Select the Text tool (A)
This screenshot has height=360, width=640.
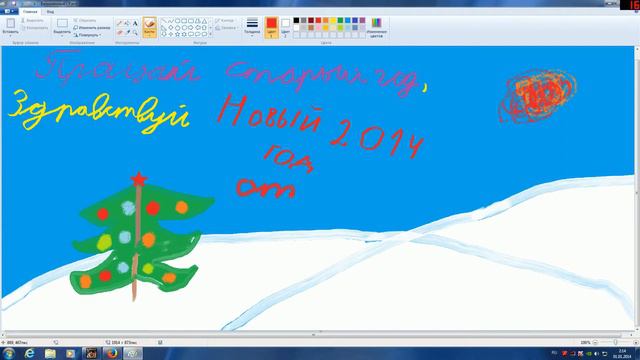[x=135, y=23]
